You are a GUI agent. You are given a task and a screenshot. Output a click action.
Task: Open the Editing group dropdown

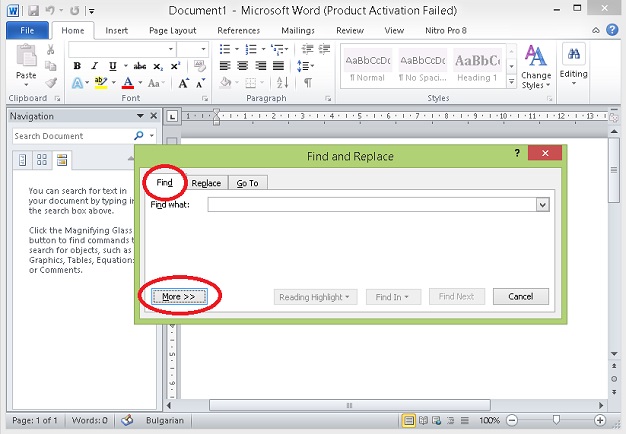[574, 63]
